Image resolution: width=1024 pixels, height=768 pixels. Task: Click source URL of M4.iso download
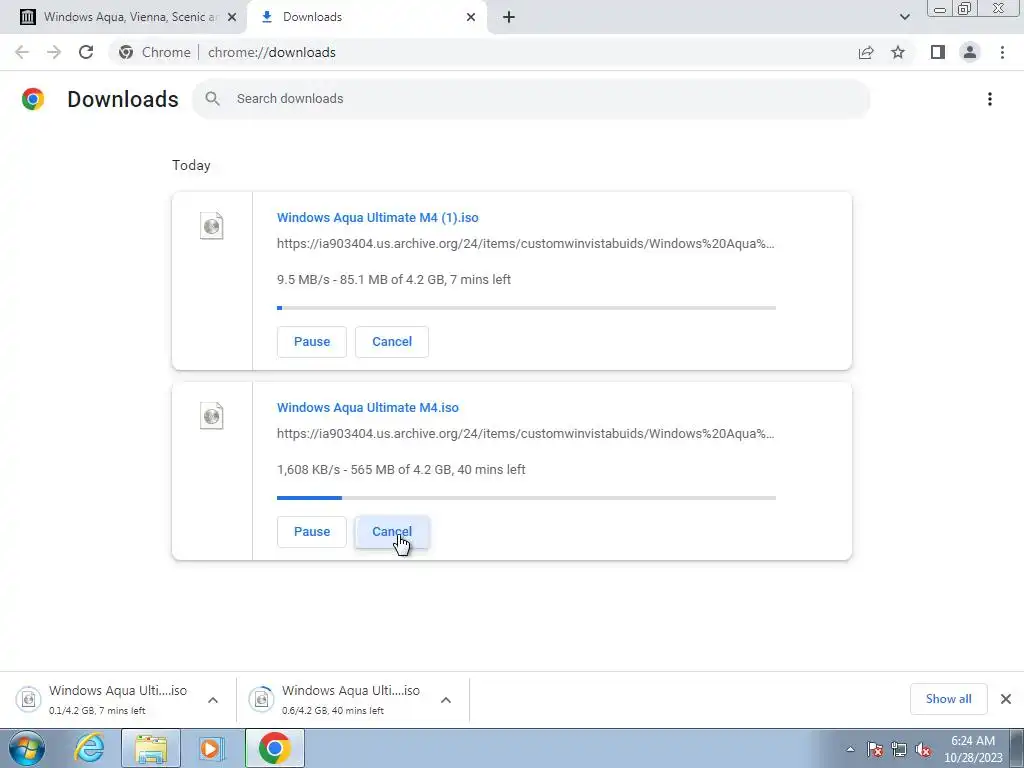pyautogui.click(x=526, y=434)
